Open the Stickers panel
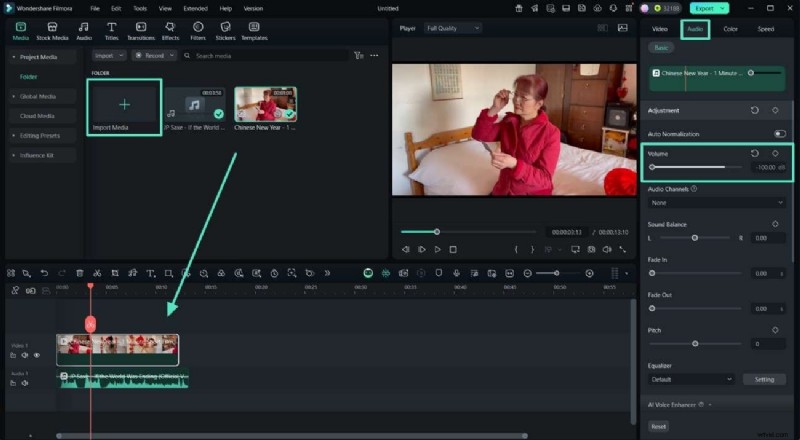 (225, 31)
